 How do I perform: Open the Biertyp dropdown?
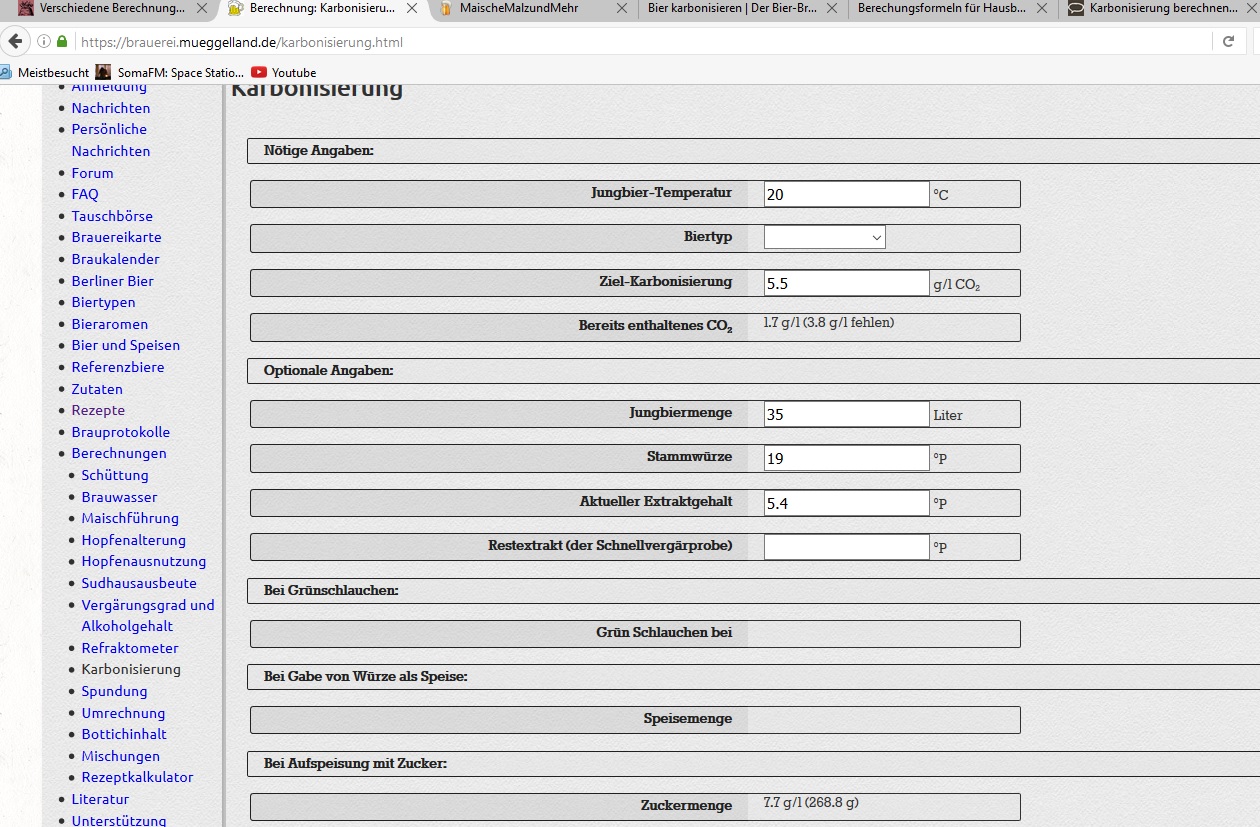(824, 237)
